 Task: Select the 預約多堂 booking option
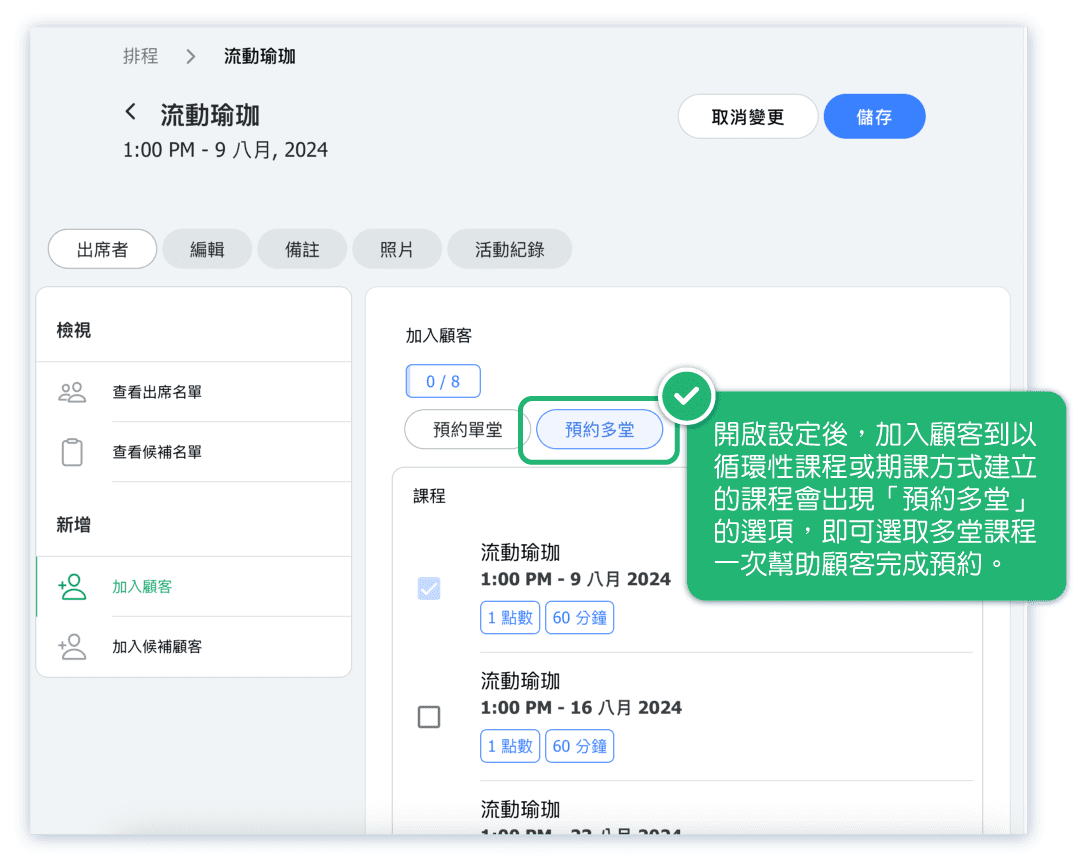coord(599,430)
